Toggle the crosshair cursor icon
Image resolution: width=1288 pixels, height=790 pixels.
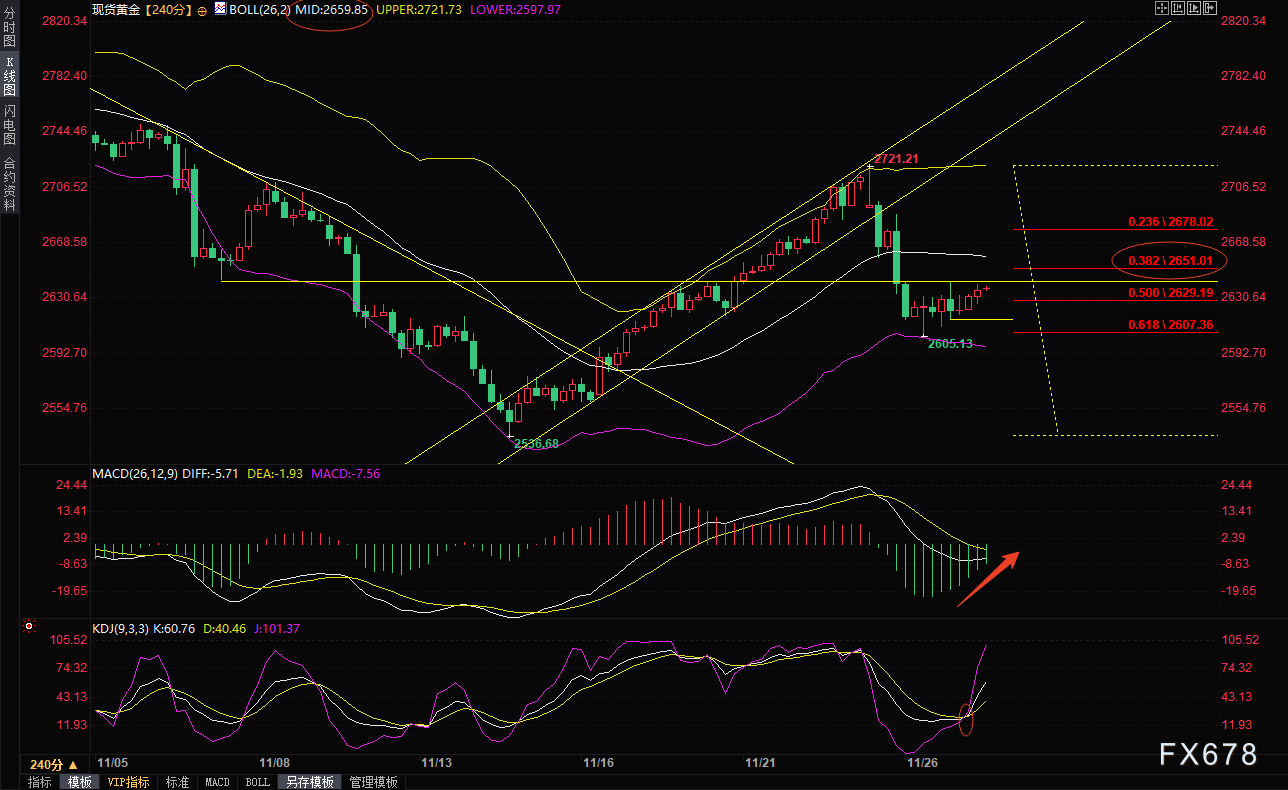(x=1162, y=8)
